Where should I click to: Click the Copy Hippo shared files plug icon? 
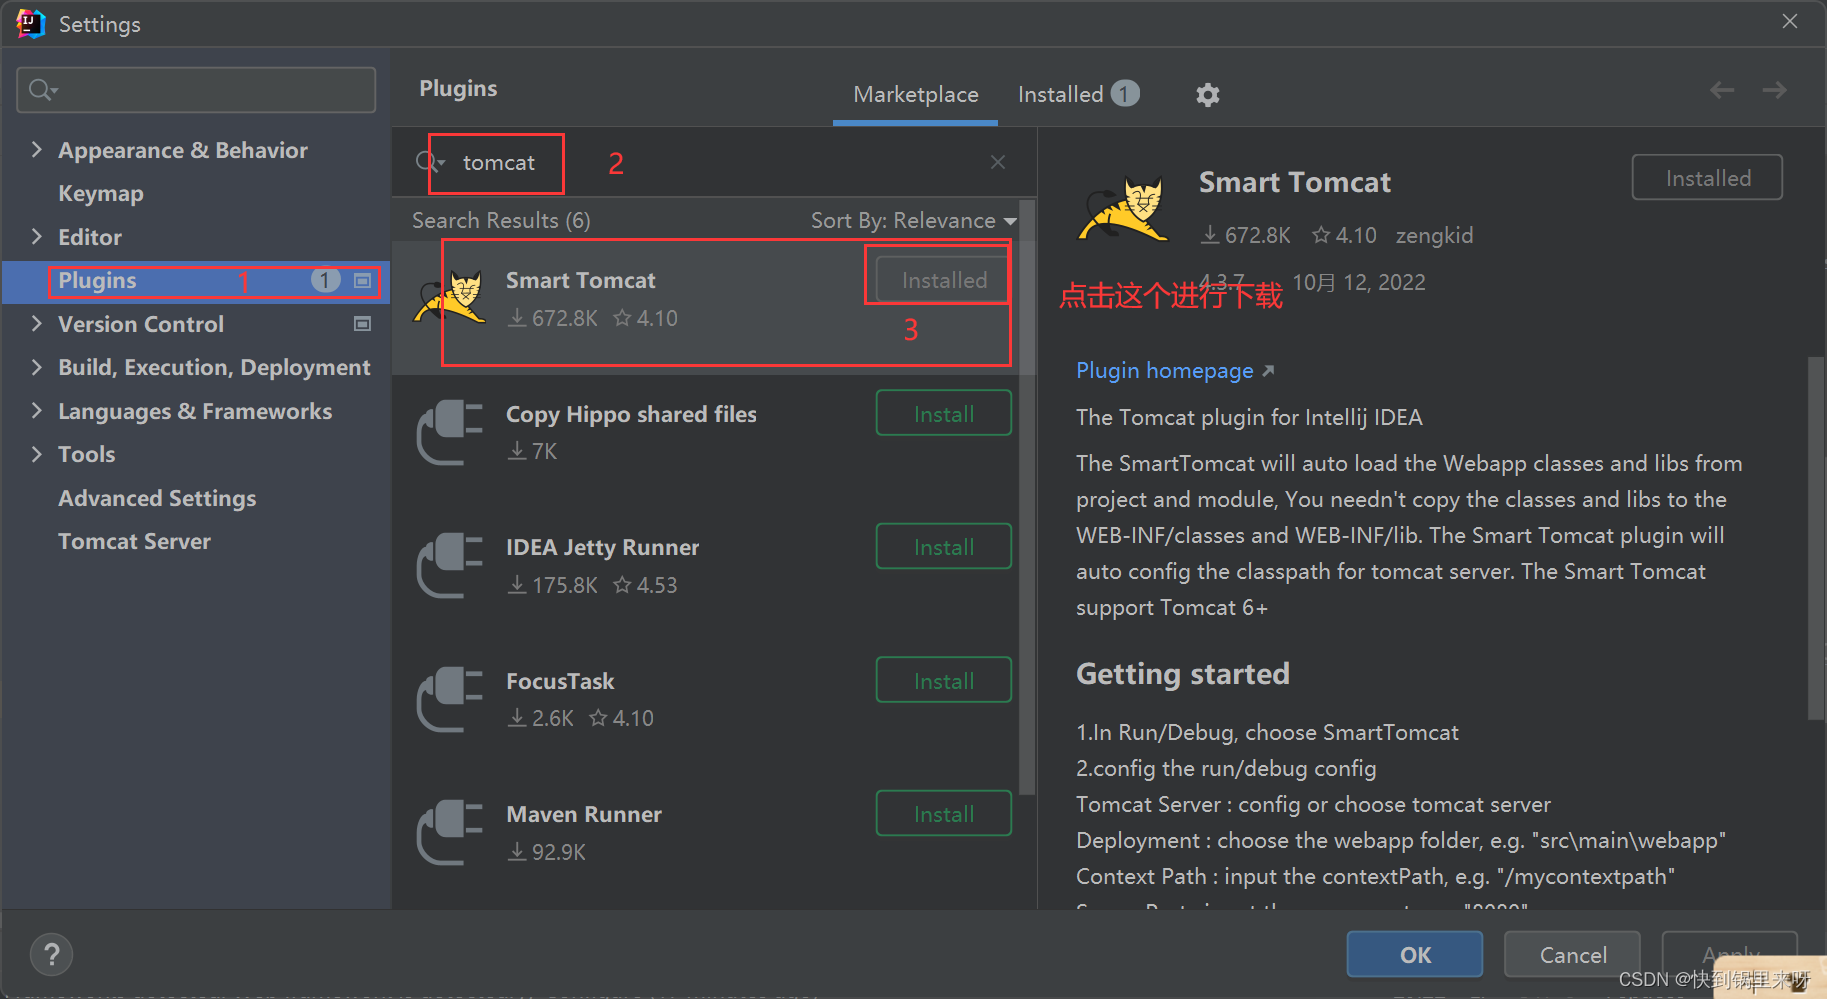click(450, 432)
